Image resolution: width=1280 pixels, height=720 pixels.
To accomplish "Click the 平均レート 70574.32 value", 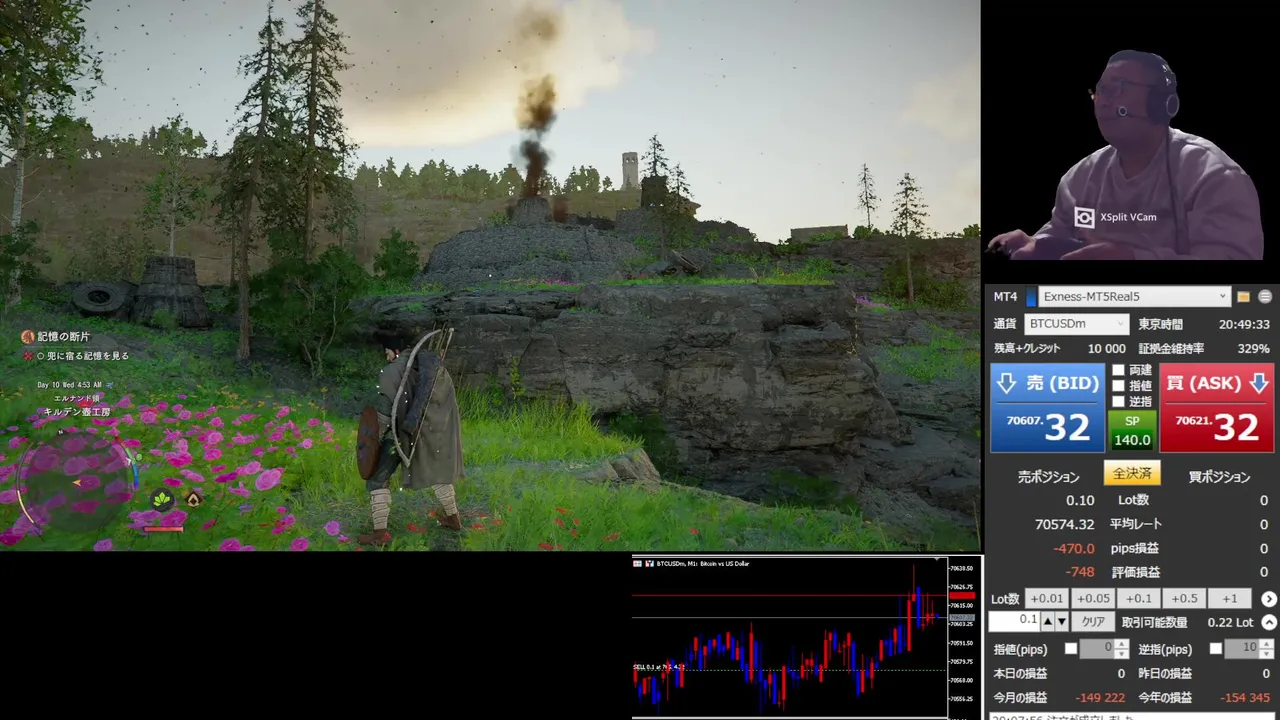I will pos(1065,524).
